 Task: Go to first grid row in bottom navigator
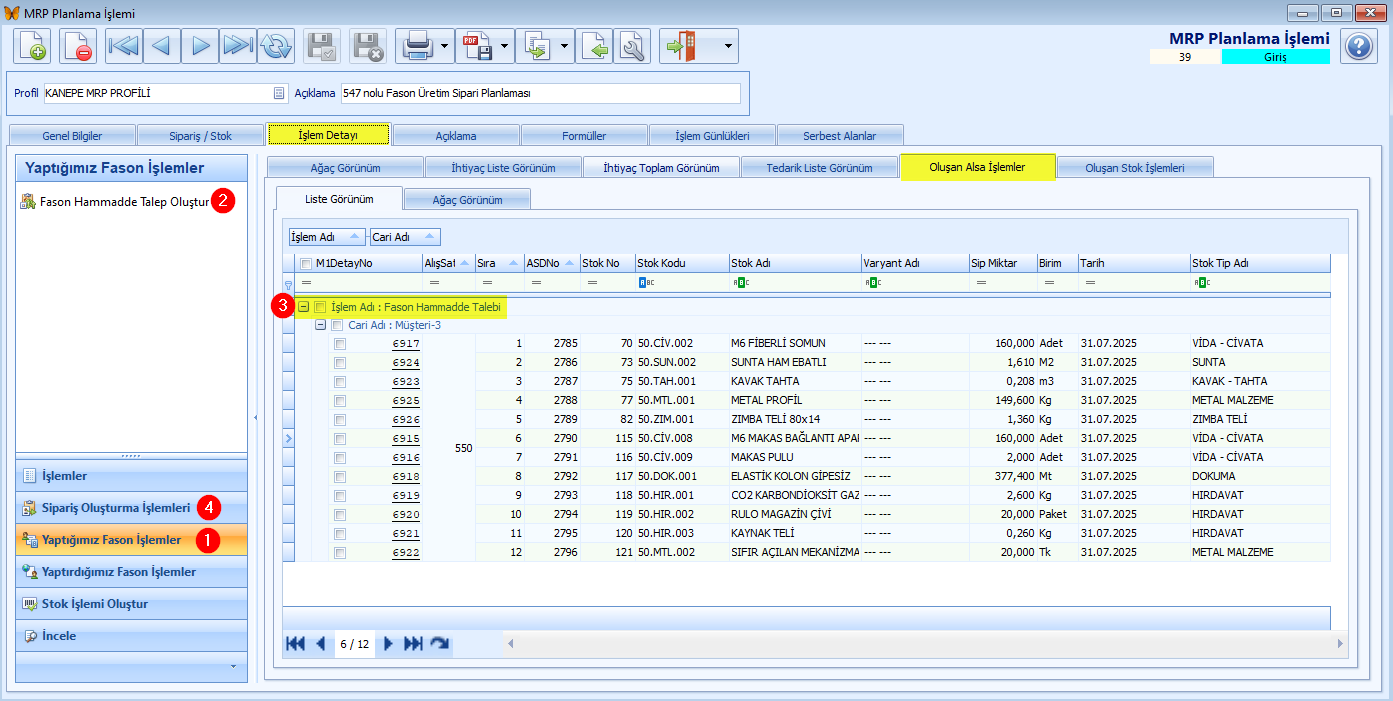pos(295,644)
